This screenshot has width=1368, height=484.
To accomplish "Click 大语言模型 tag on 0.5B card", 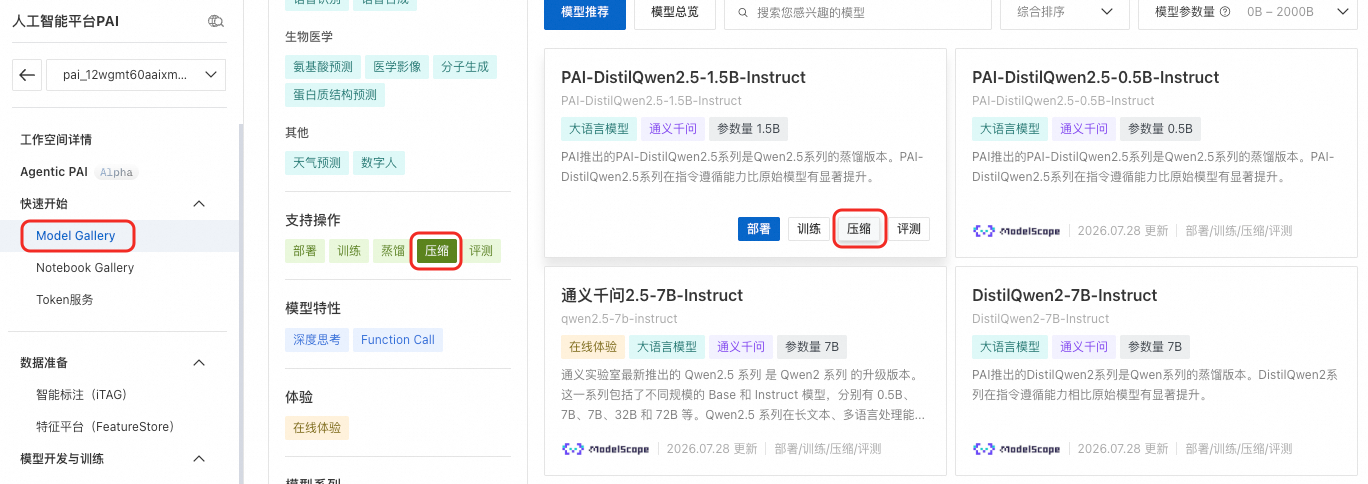I will 1010,129.
